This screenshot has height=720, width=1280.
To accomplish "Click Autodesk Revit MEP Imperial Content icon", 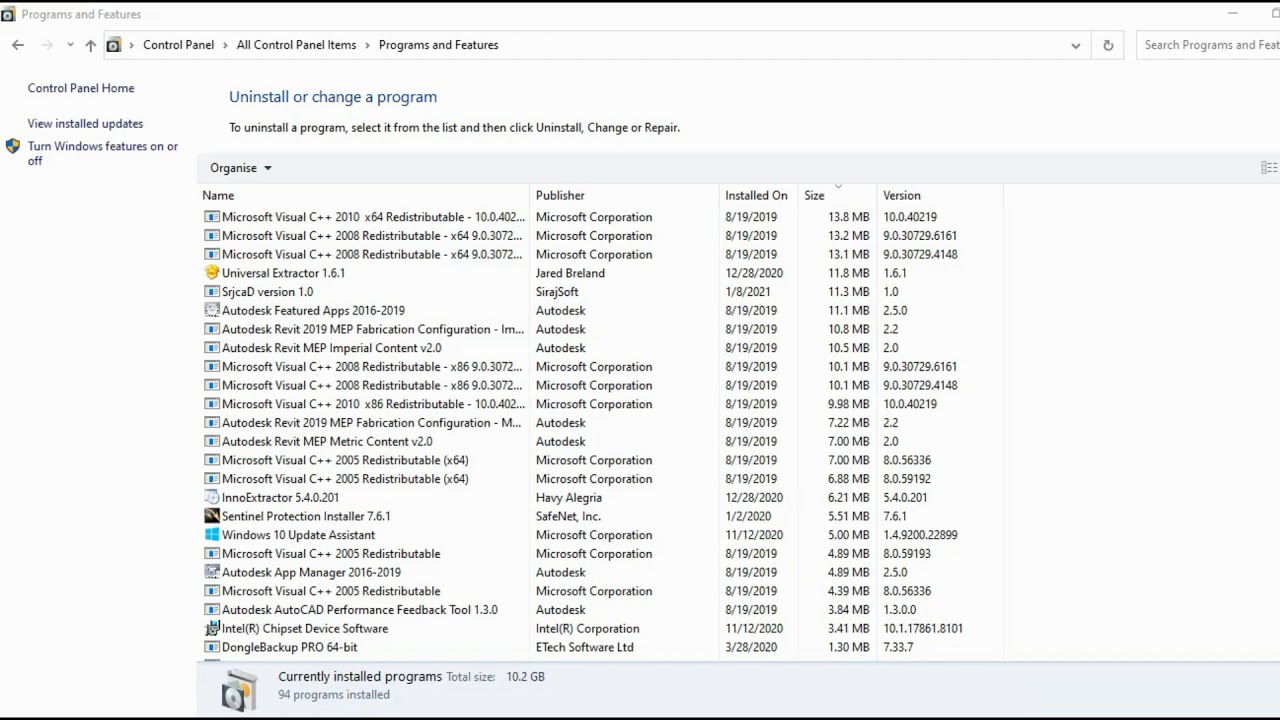I will (211, 348).
